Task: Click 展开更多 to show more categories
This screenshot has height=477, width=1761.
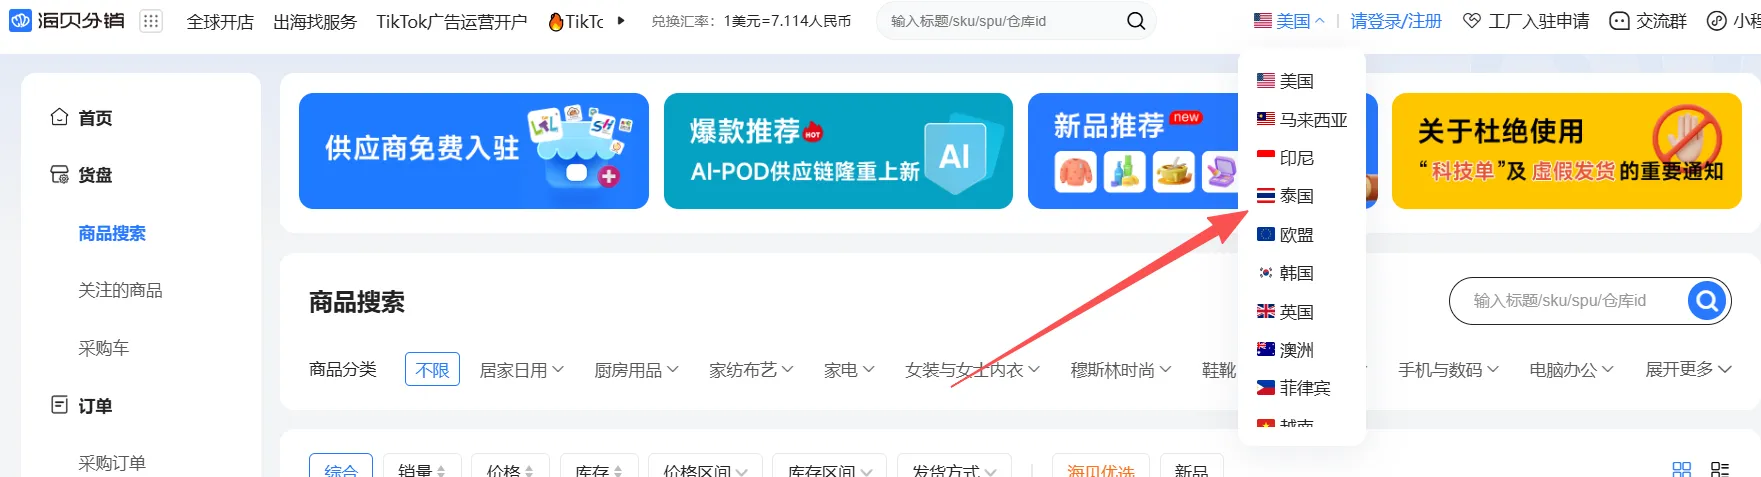Action: (x=1689, y=369)
